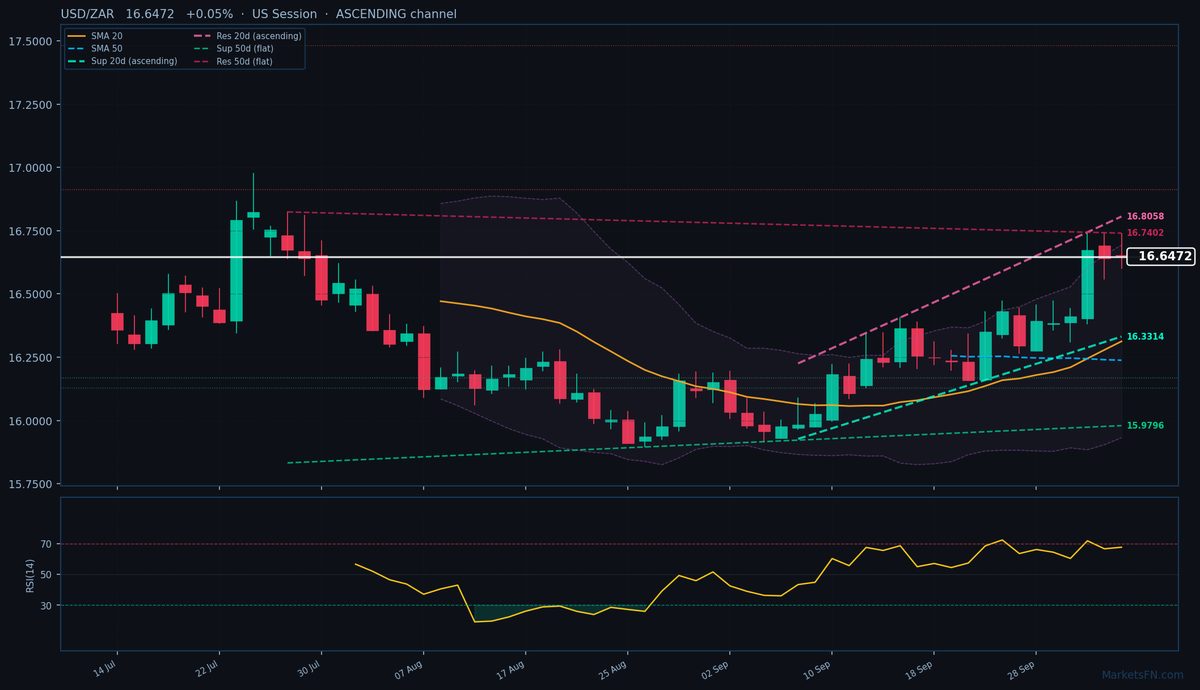Click the RSI 50 level label
This screenshot has width=1200, height=690.
click(46, 575)
